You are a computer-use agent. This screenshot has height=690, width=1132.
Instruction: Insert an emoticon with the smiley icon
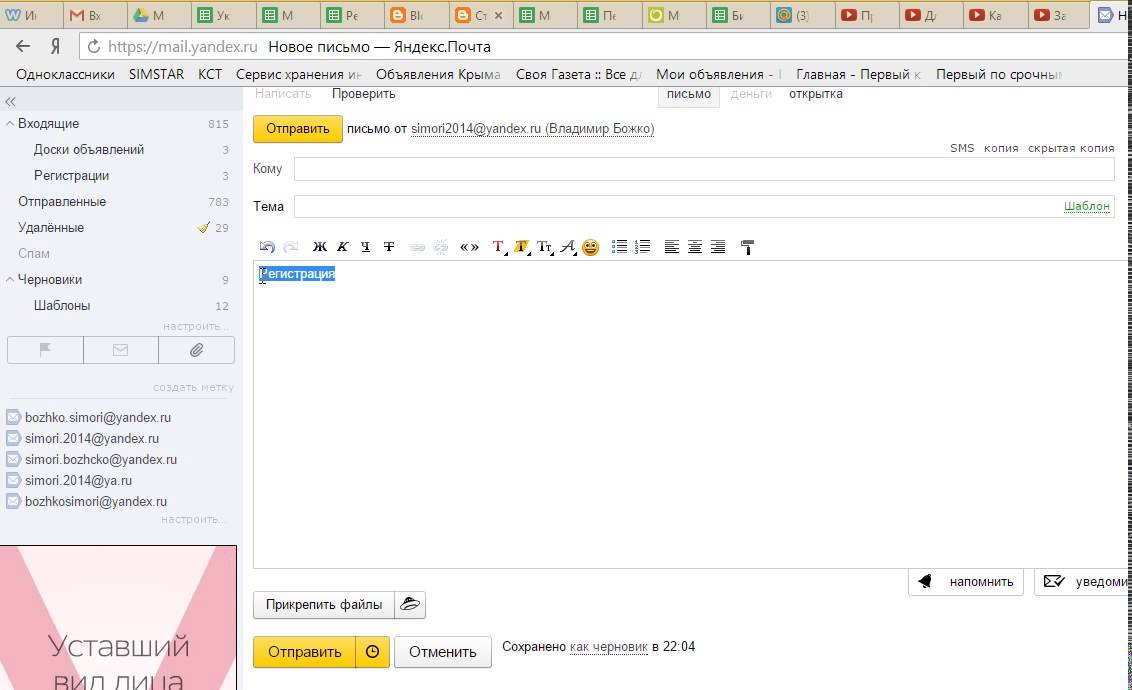tap(590, 247)
